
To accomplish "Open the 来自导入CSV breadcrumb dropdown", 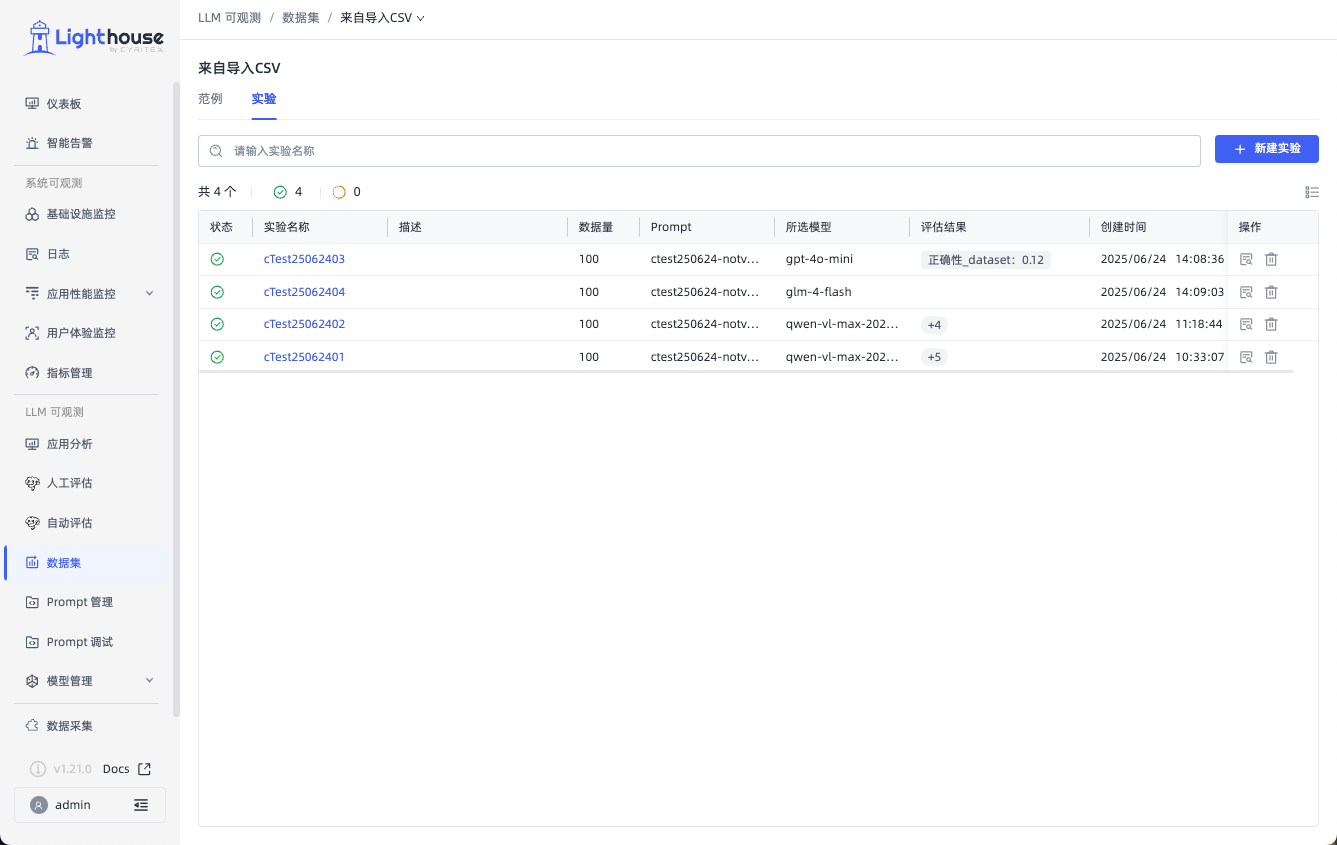I will [x=382, y=18].
